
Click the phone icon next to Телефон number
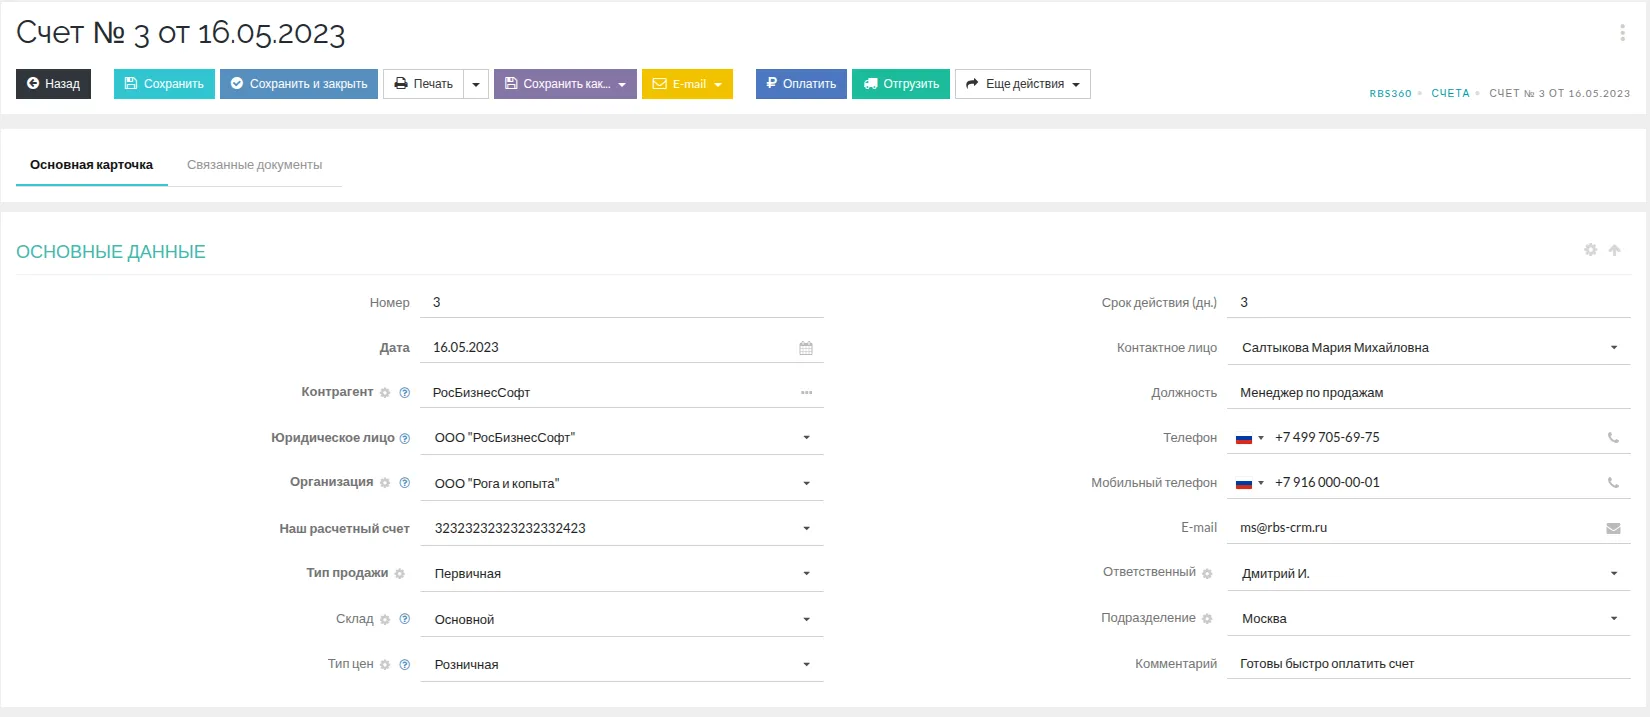(1613, 438)
